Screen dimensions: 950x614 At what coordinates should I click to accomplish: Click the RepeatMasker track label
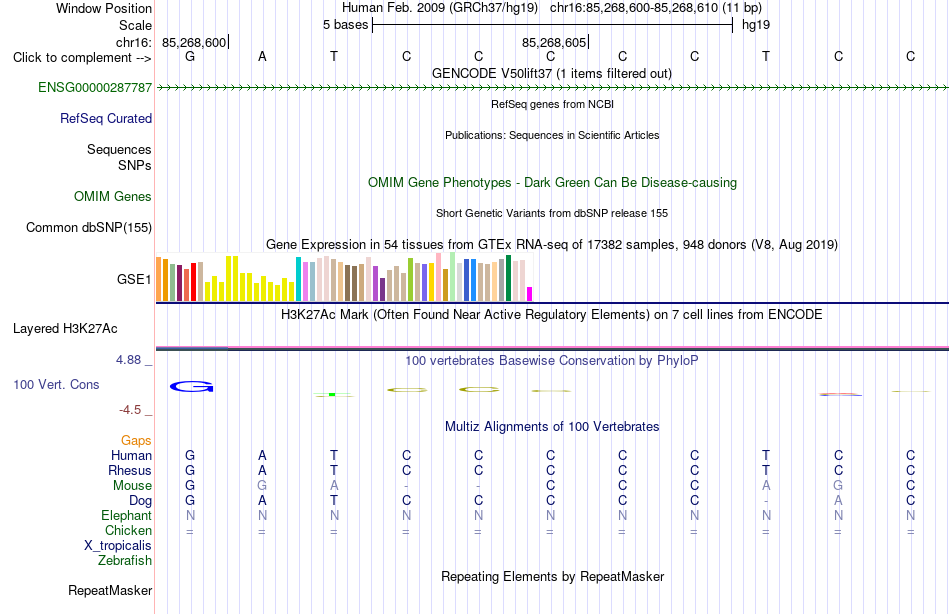[110, 590]
